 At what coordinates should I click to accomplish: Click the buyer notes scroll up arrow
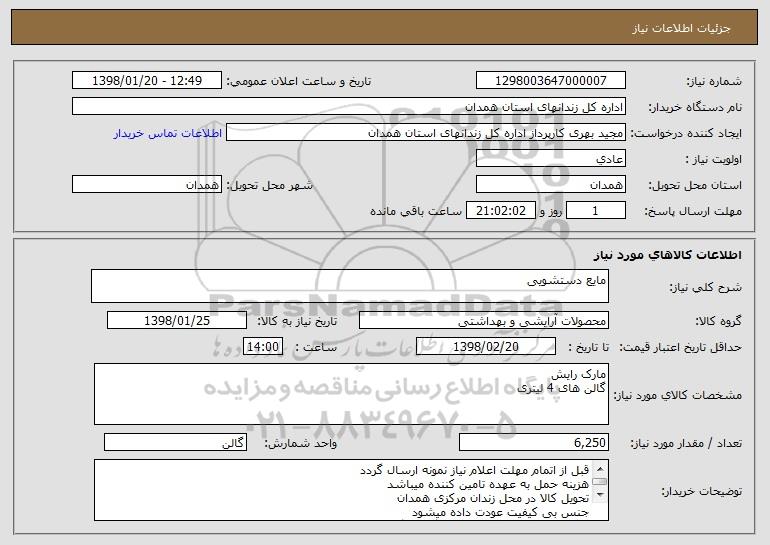coord(600,468)
